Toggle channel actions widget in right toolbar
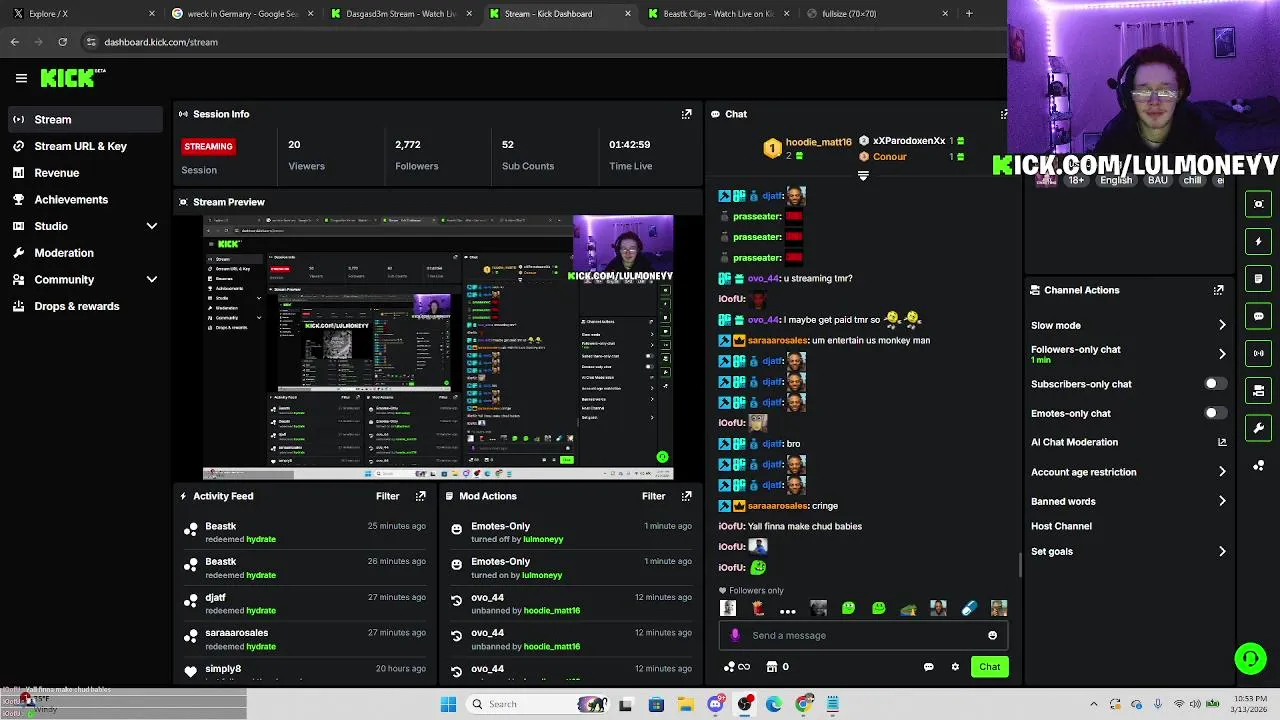 click(x=1258, y=390)
